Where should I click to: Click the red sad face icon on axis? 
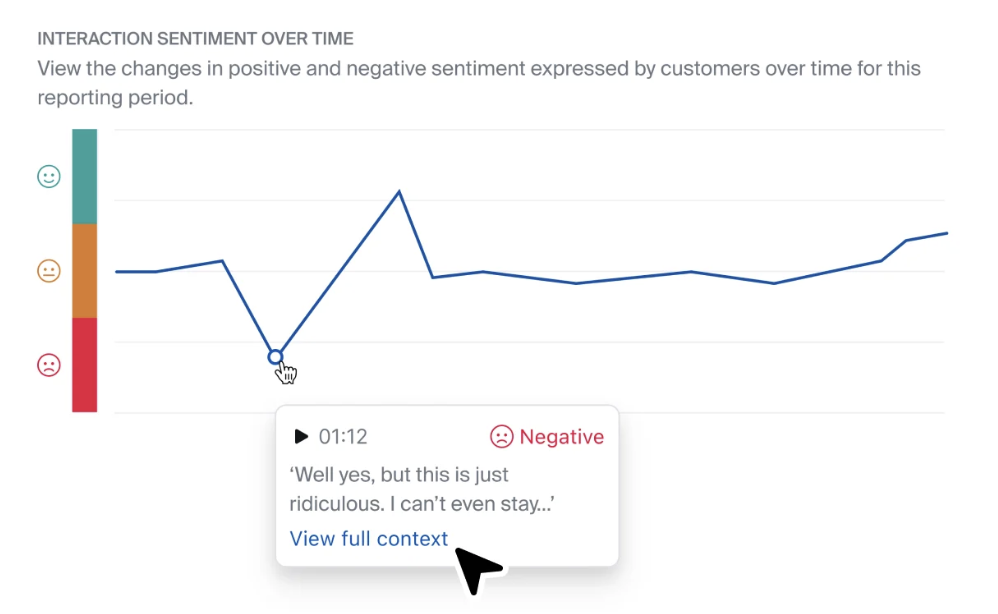click(x=48, y=365)
